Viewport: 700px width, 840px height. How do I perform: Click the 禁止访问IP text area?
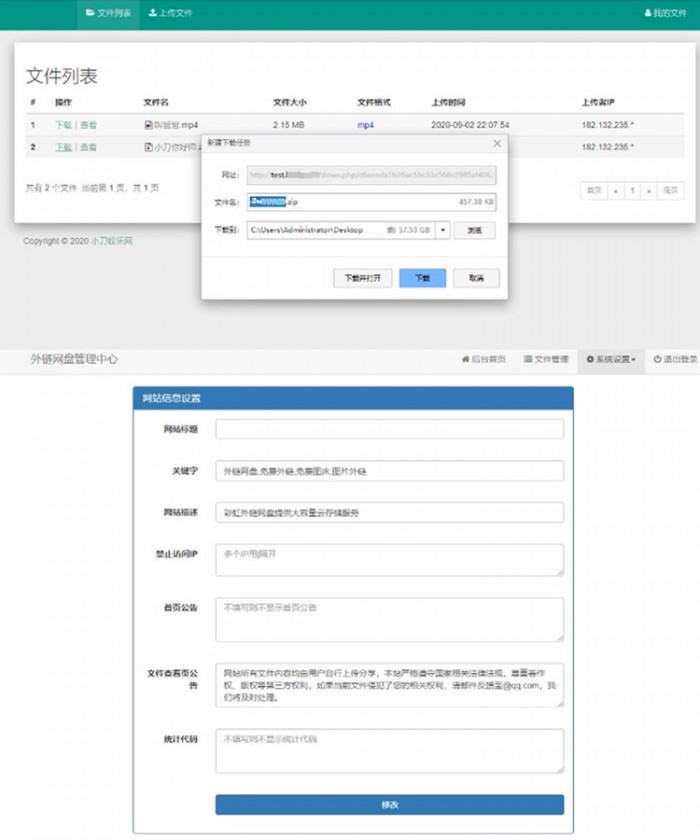pyautogui.click(x=389, y=560)
